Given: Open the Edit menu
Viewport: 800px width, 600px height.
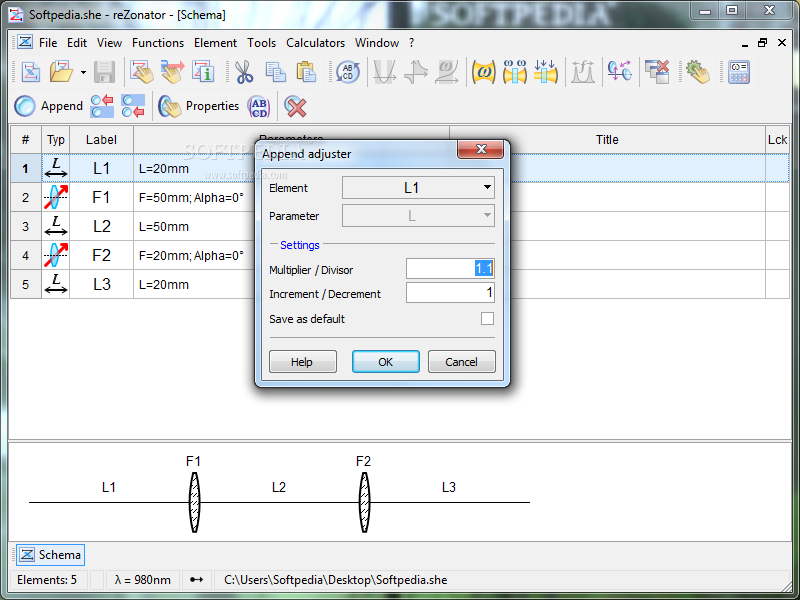Looking at the screenshot, I should tap(77, 43).
